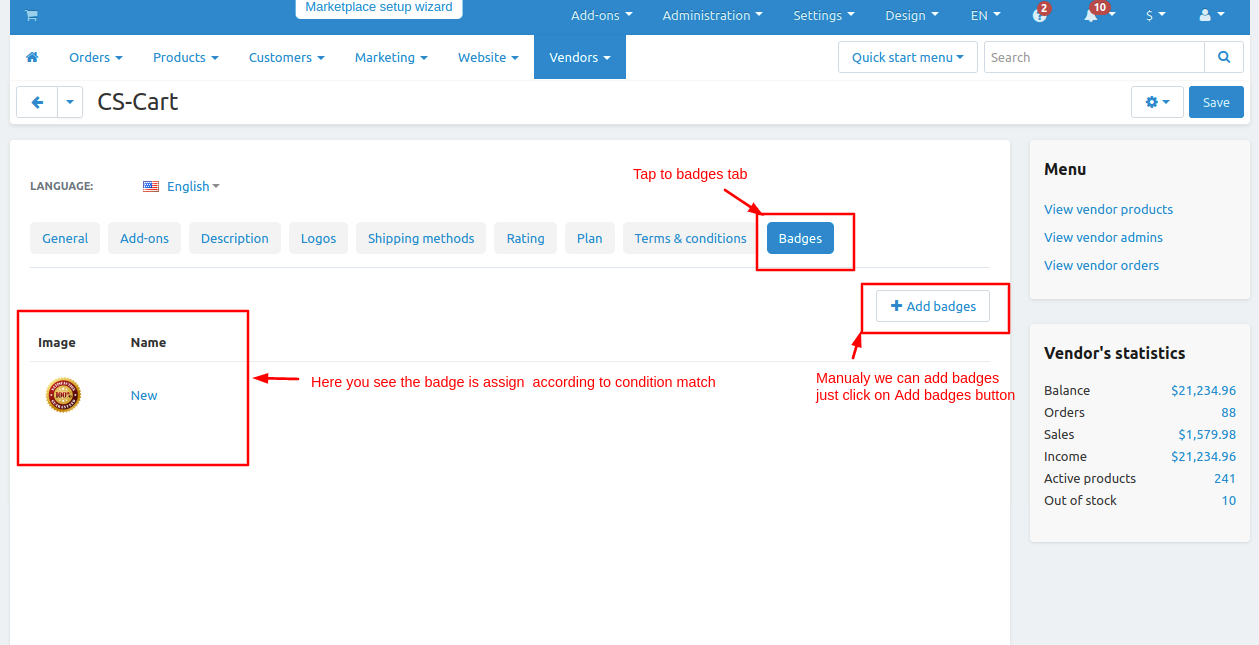Screen dimensions: 1259x645
Task: Open the gear settings button
Action: [1157, 102]
